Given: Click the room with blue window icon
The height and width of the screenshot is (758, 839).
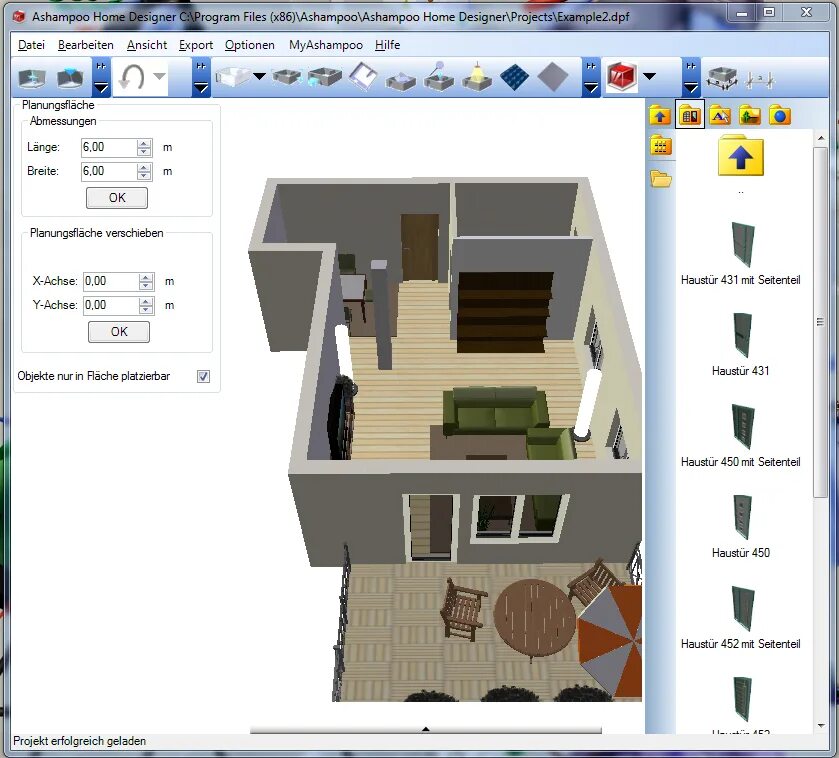Looking at the screenshot, I should point(325,78).
